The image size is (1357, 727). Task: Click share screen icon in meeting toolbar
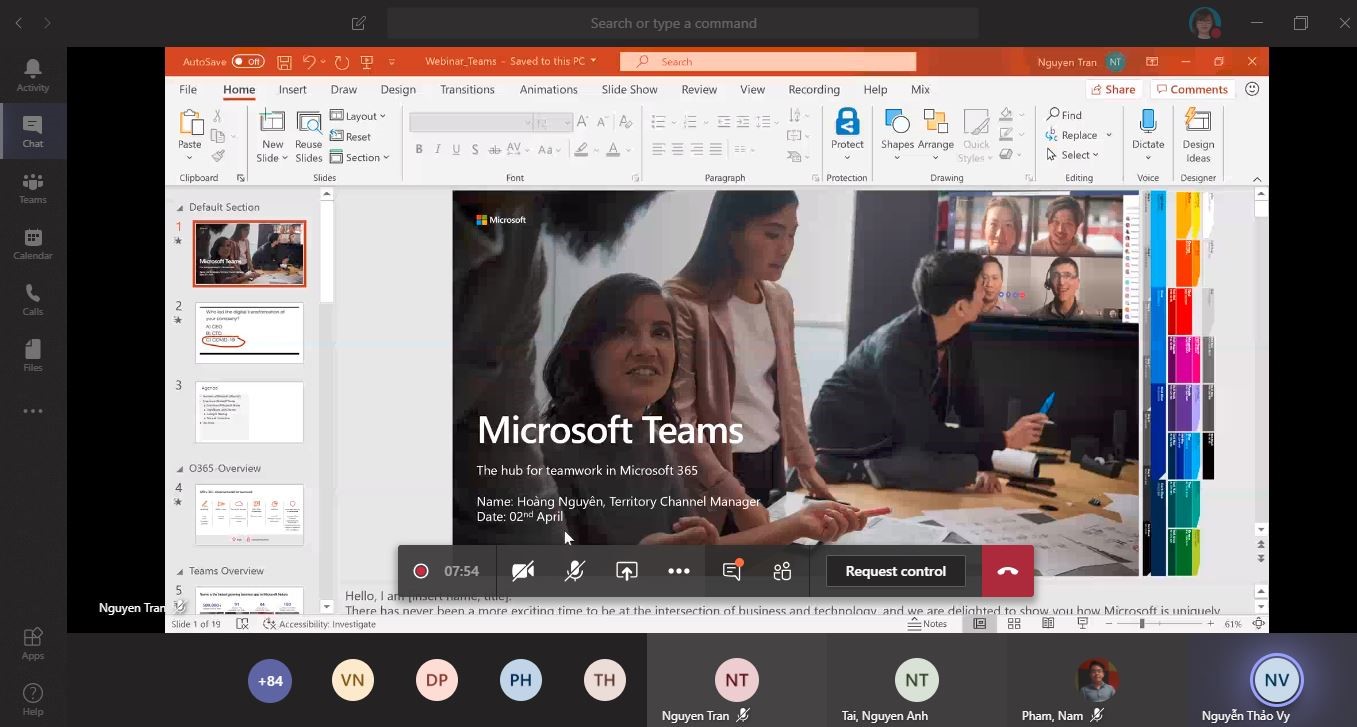pyautogui.click(x=626, y=571)
